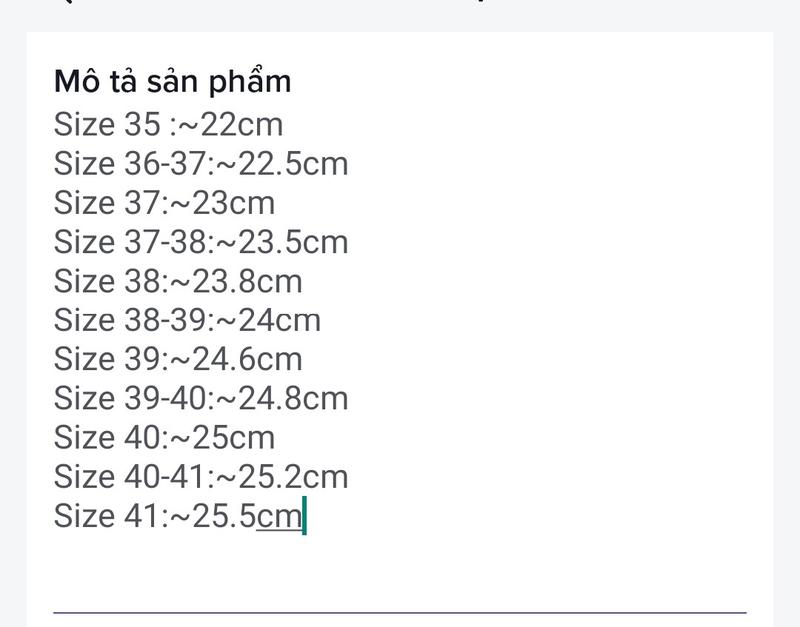
Task: Click the 'Size 41' label on the last line
Action: click(108, 515)
